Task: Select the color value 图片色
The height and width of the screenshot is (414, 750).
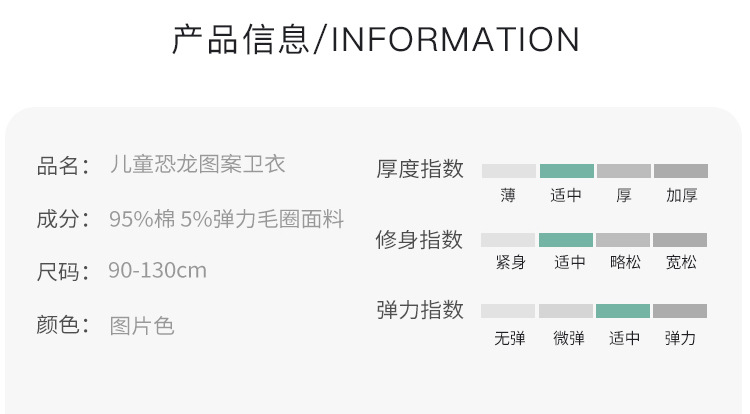Action: (x=141, y=325)
